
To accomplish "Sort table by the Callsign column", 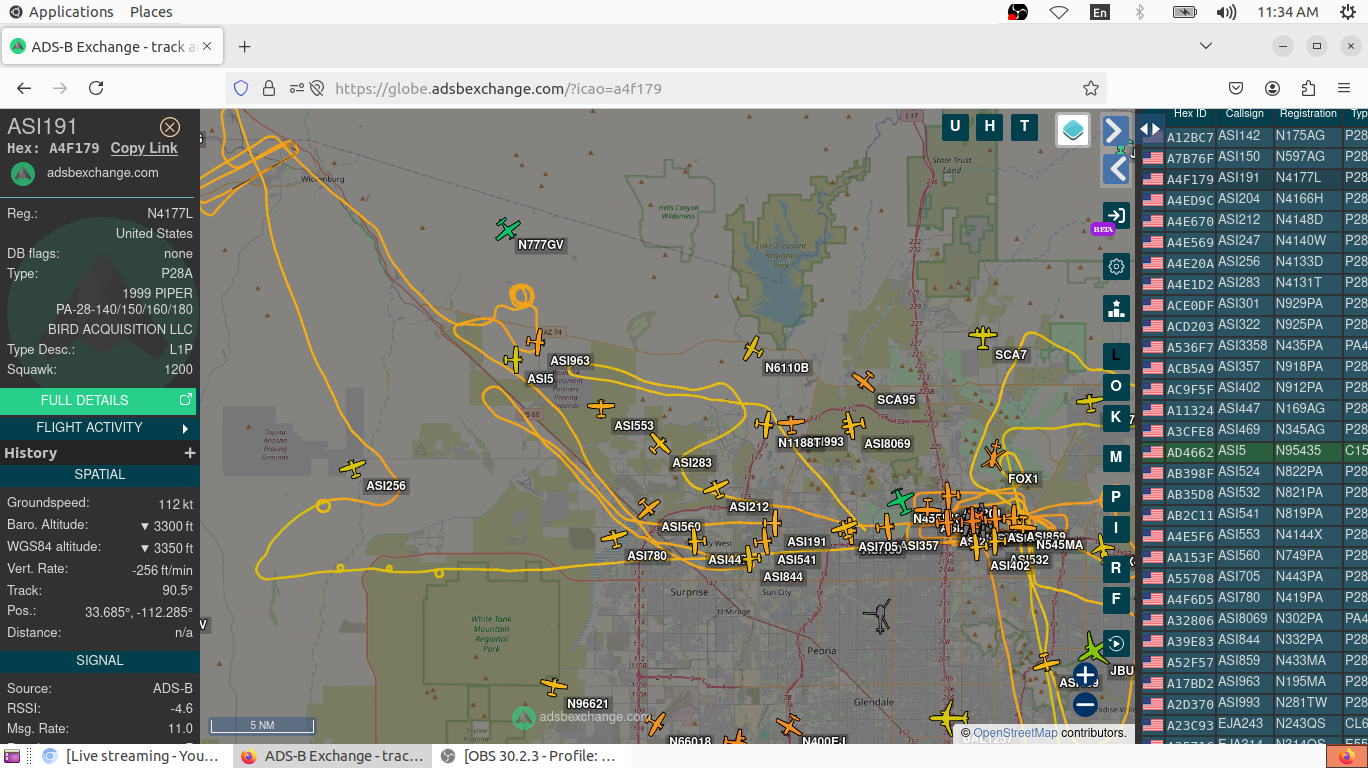I will [1245, 114].
